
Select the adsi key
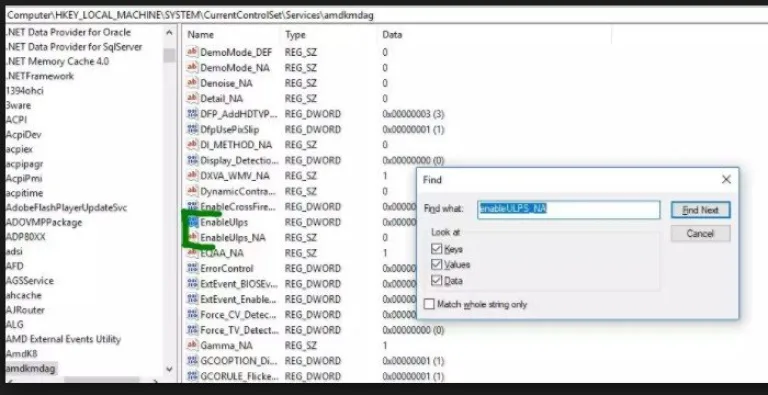(14, 251)
